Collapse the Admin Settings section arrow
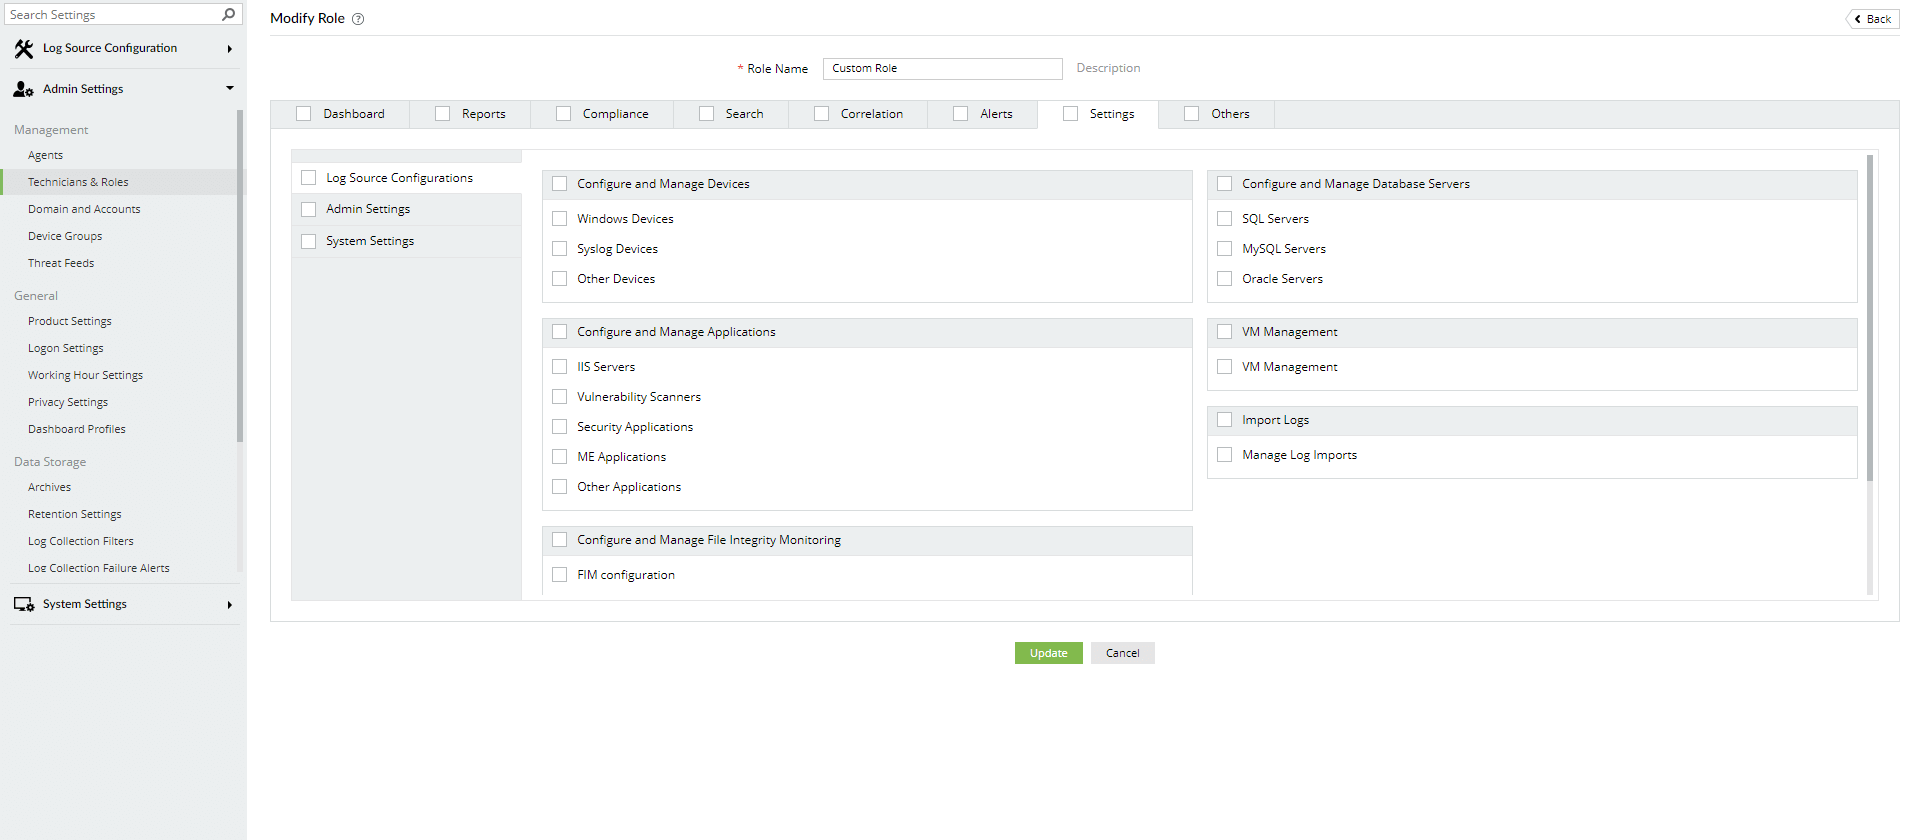The width and height of the screenshot is (1920, 840). tap(229, 88)
